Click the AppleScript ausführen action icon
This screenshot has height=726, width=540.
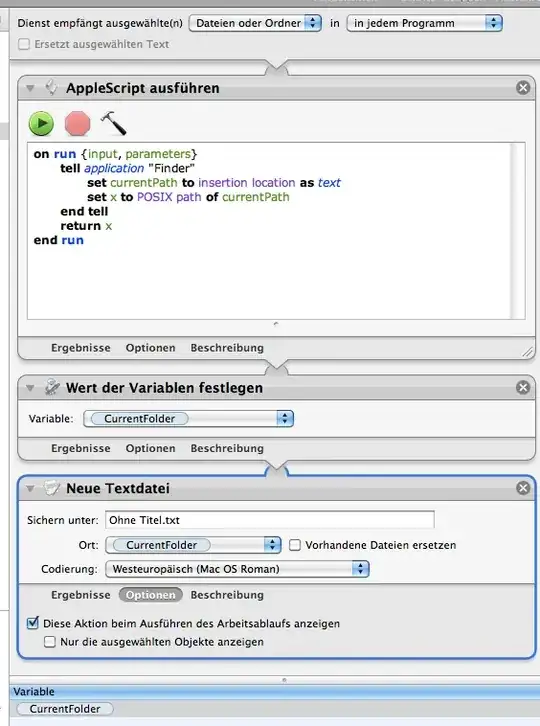[x=52, y=88]
